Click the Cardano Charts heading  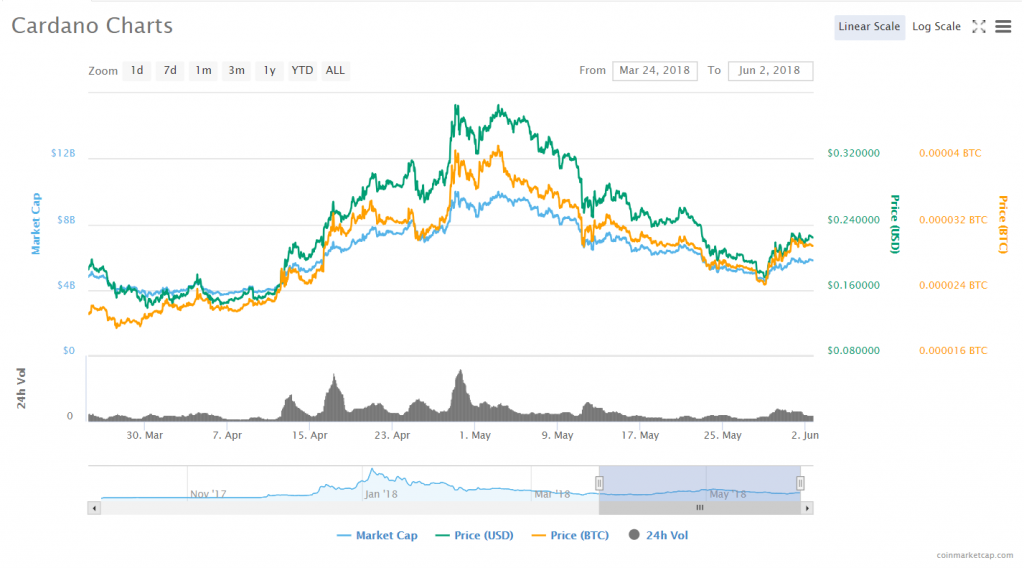pos(92,25)
